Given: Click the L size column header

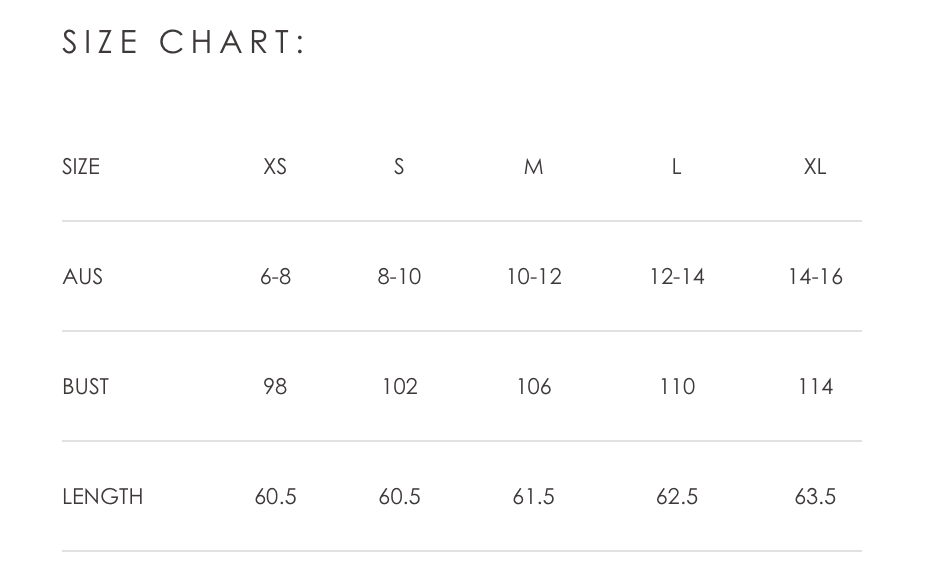Looking at the screenshot, I should pyautogui.click(x=677, y=167).
